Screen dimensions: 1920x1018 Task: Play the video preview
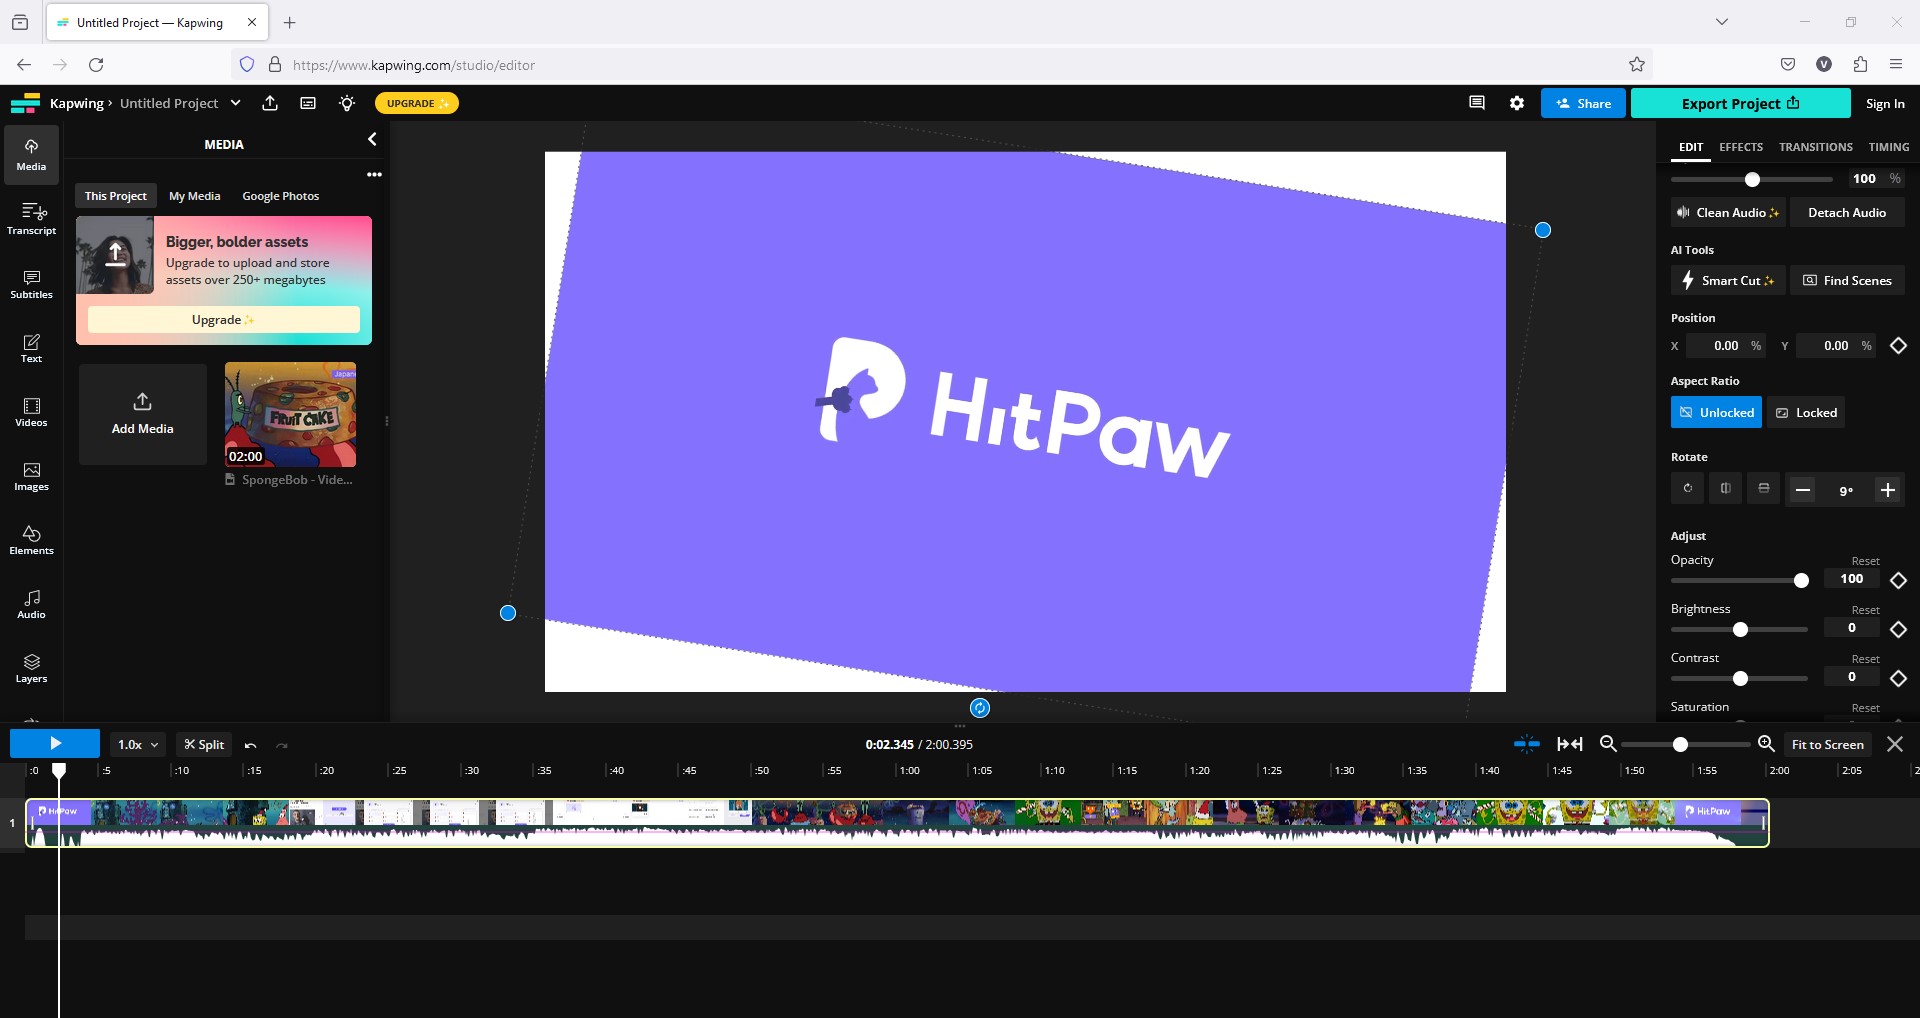click(x=55, y=743)
